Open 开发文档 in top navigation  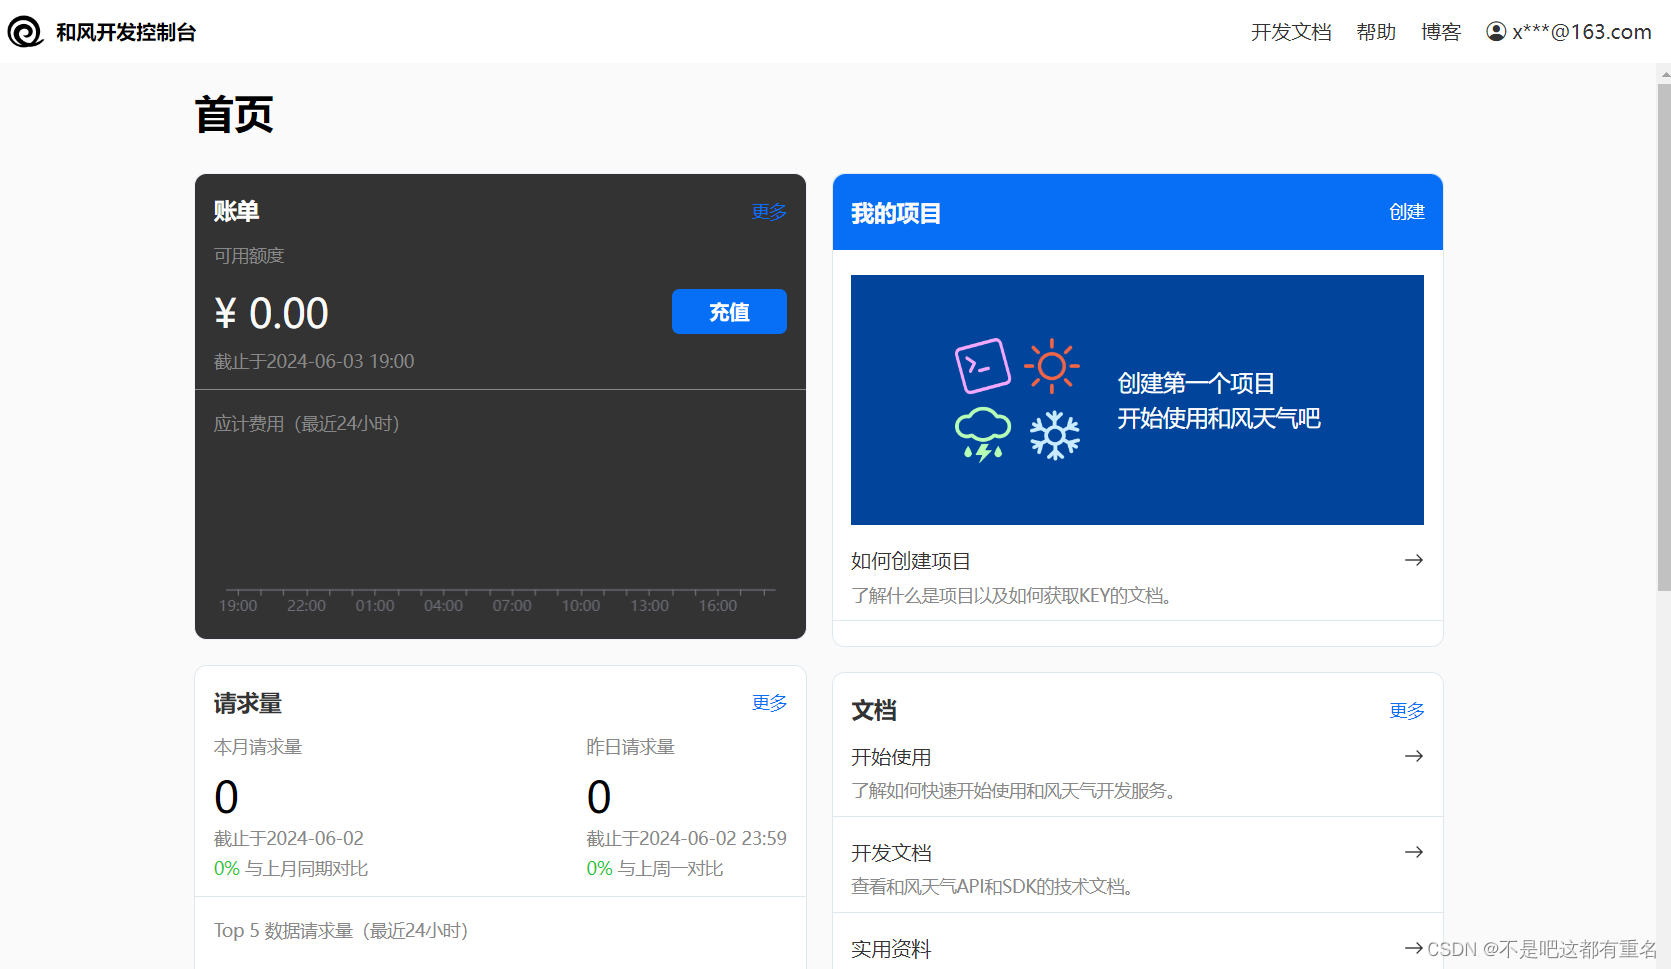coord(1291,32)
